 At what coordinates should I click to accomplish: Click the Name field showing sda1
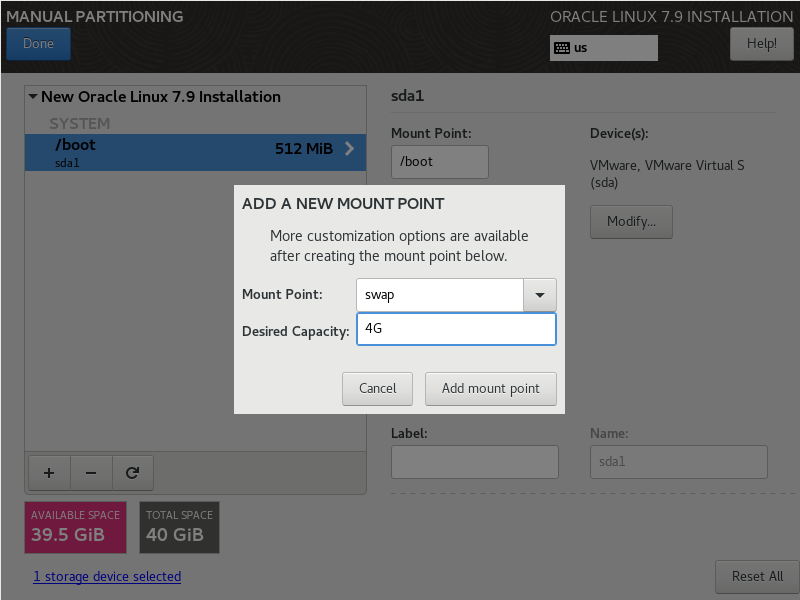click(679, 462)
